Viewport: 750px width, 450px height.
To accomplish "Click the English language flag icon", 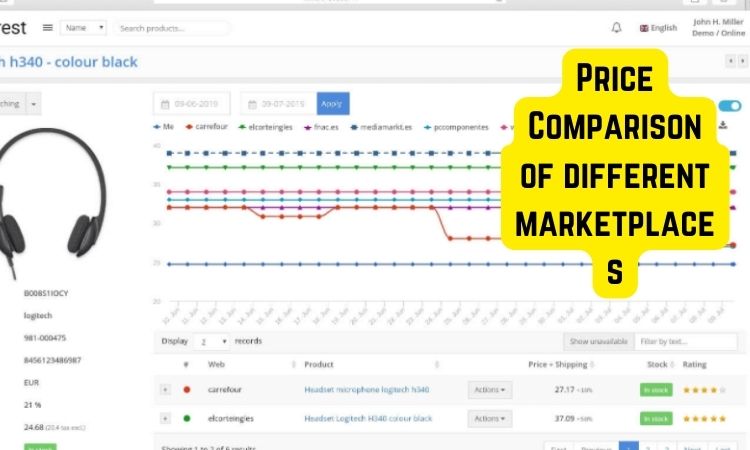I will (x=644, y=28).
